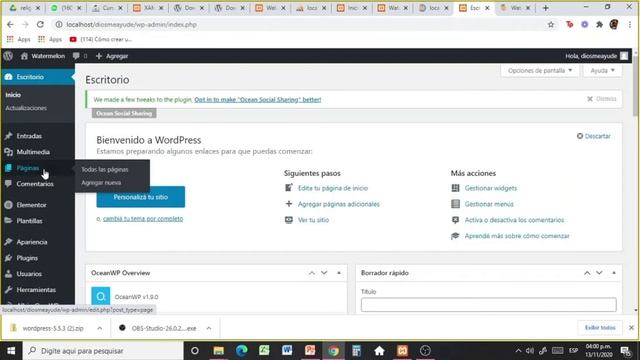Image resolution: width=640 pixels, height=360 pixels.
Task: Move Borrador rápido panel down
Action: [599, 273]
